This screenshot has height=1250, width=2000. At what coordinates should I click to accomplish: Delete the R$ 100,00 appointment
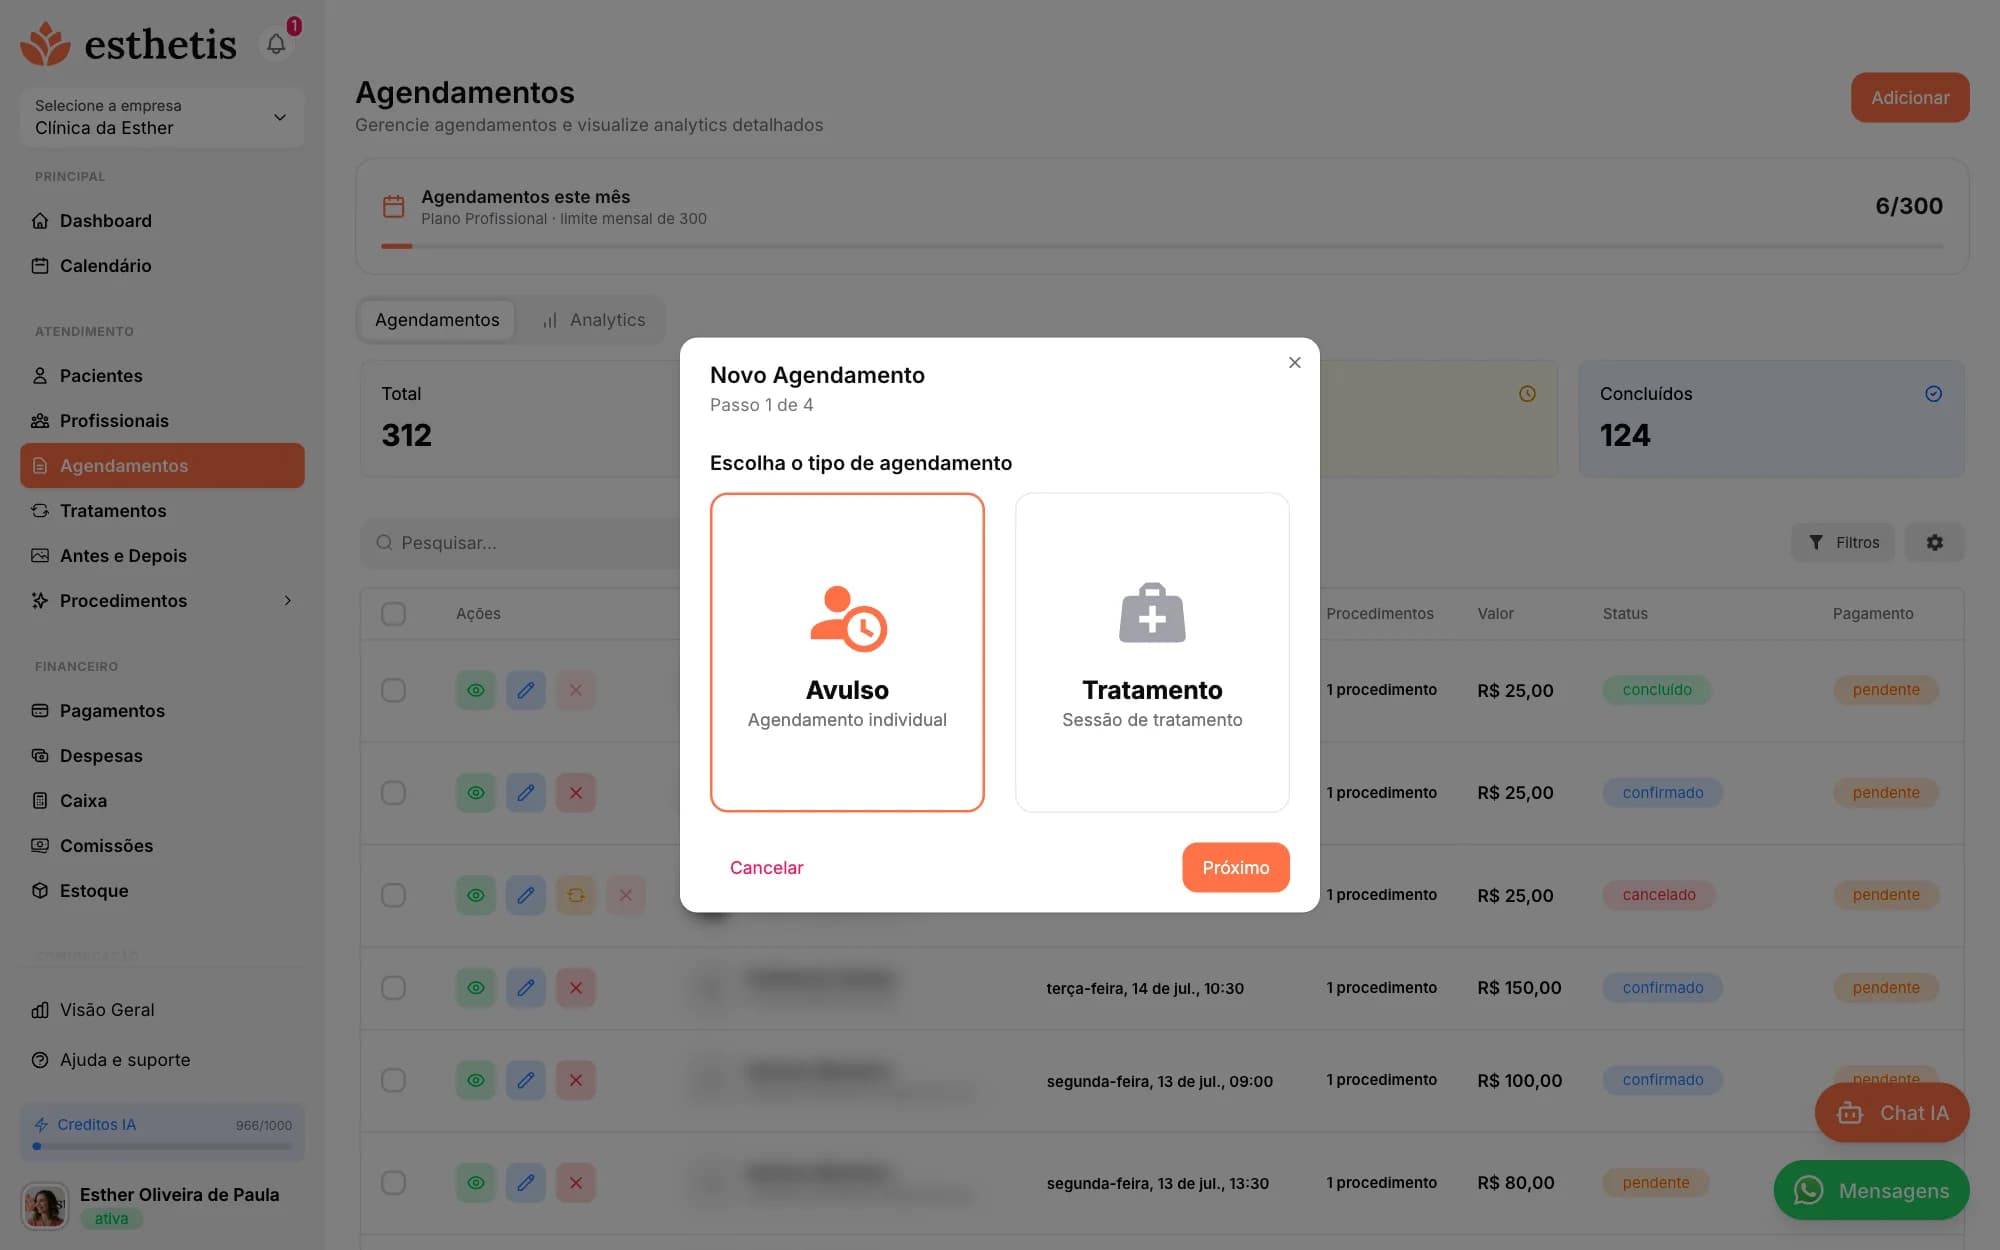pos(576,1080)
